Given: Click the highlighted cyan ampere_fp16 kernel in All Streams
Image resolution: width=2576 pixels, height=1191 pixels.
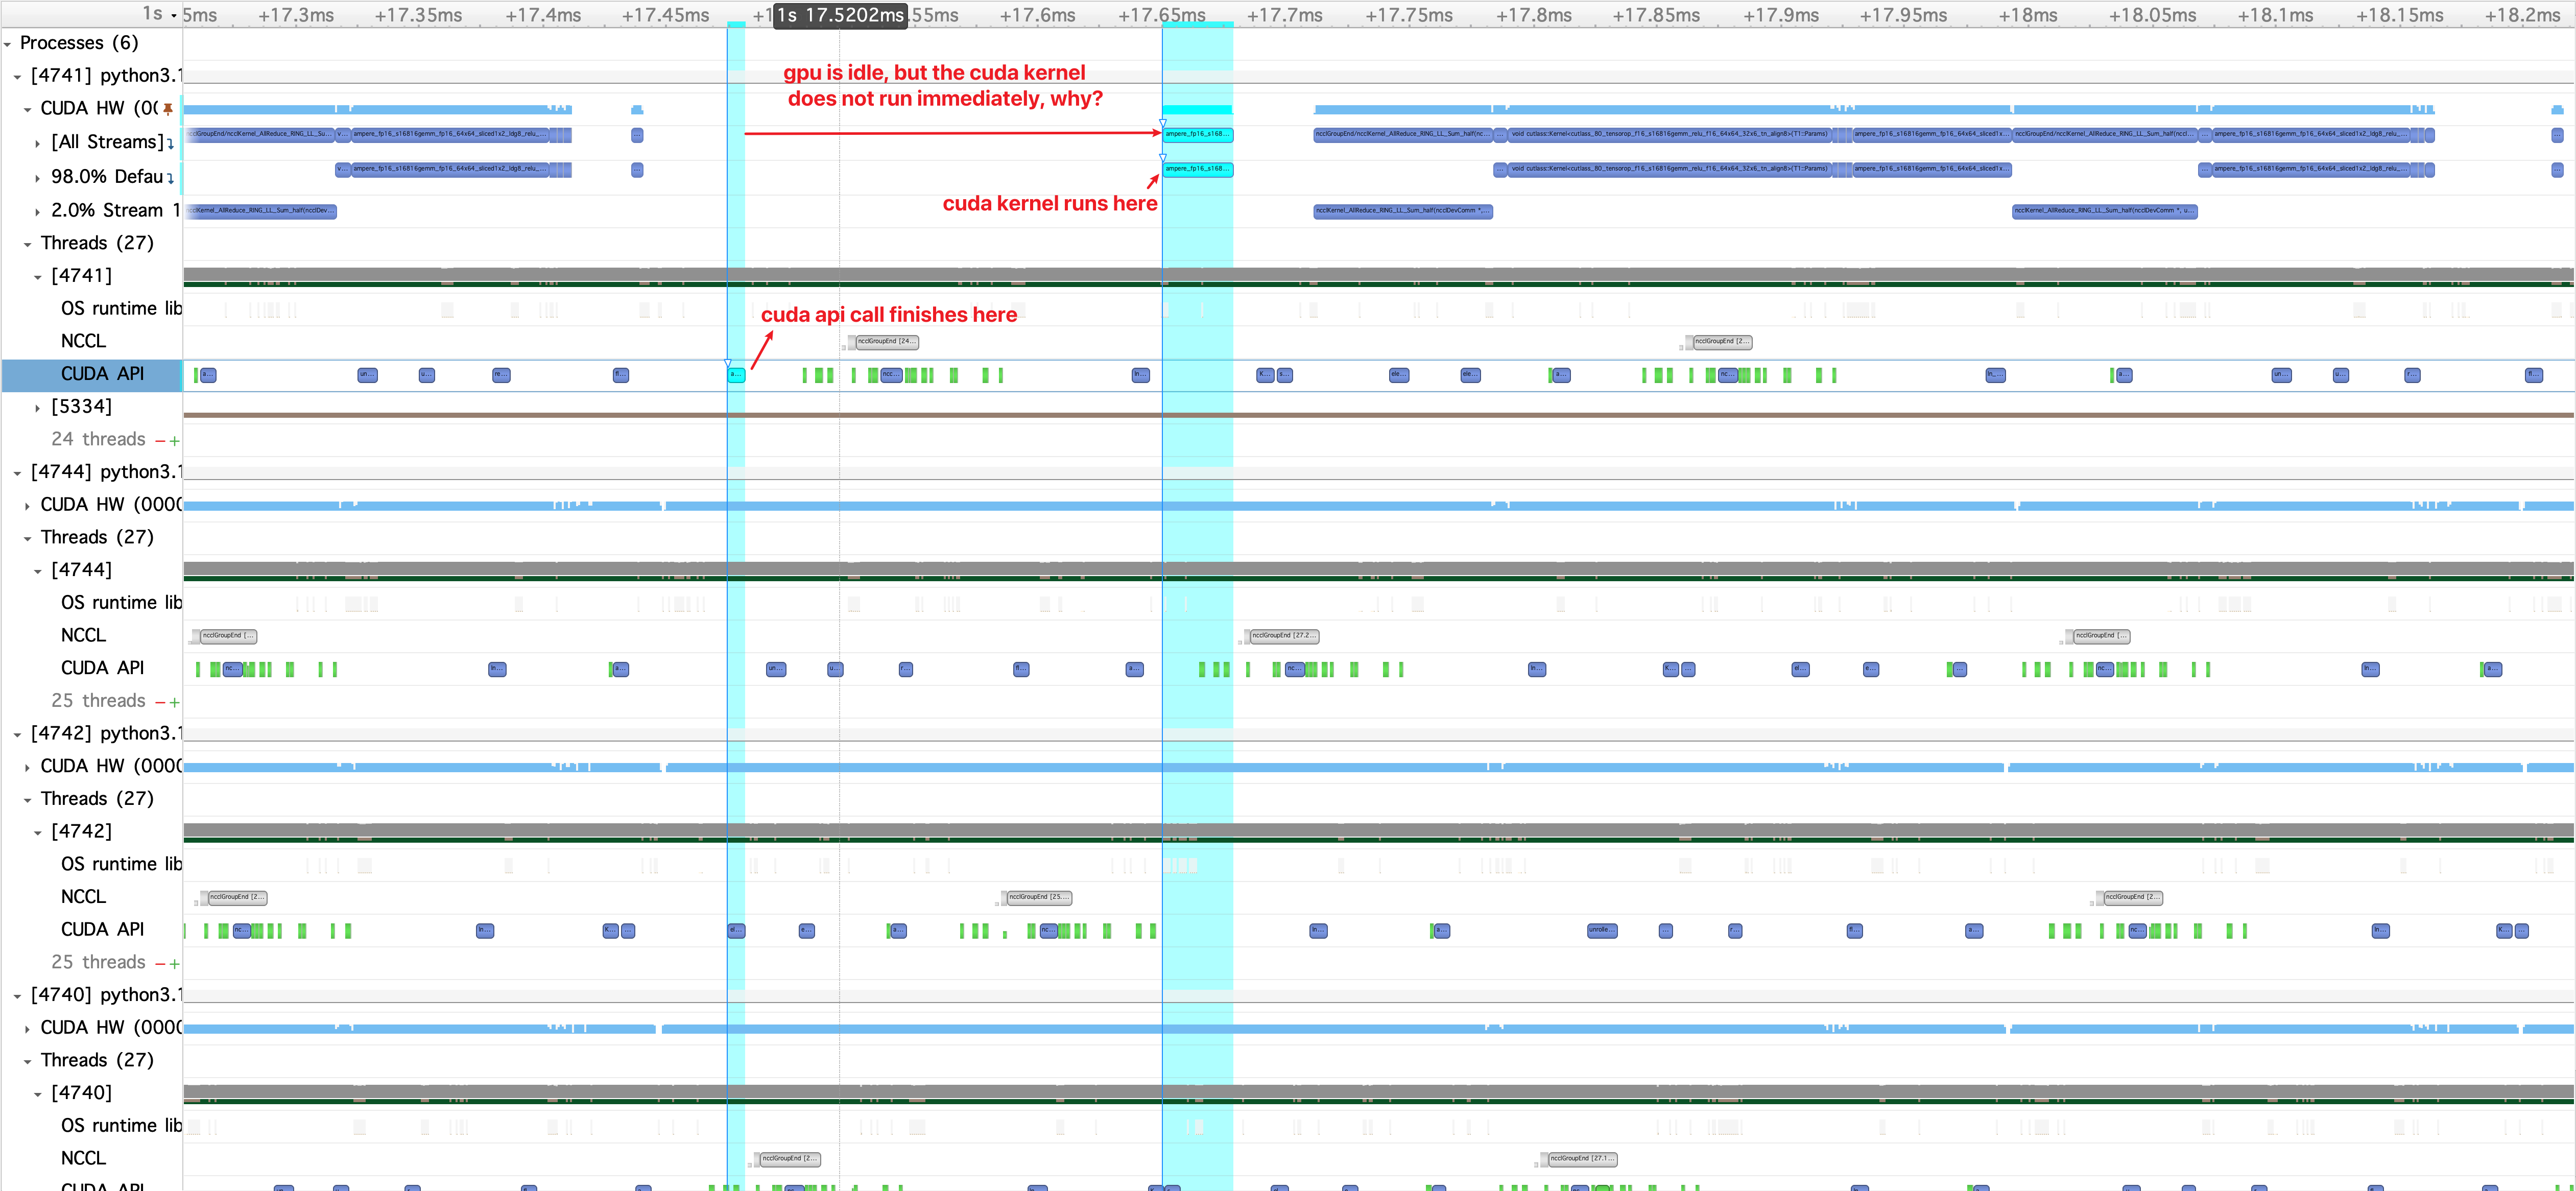Looking at the screenshot, I should pos(1197,134).
